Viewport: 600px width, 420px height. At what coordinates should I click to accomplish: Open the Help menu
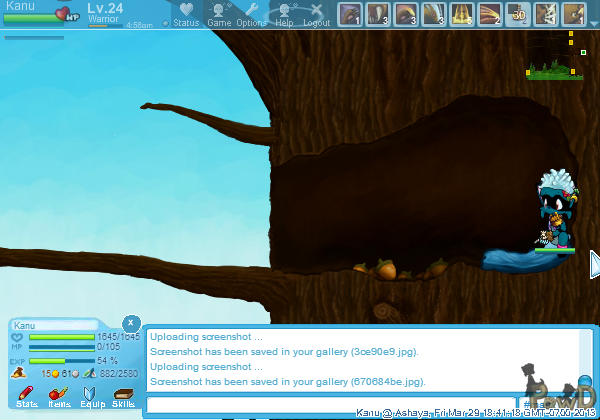click(x=284, y=15)
